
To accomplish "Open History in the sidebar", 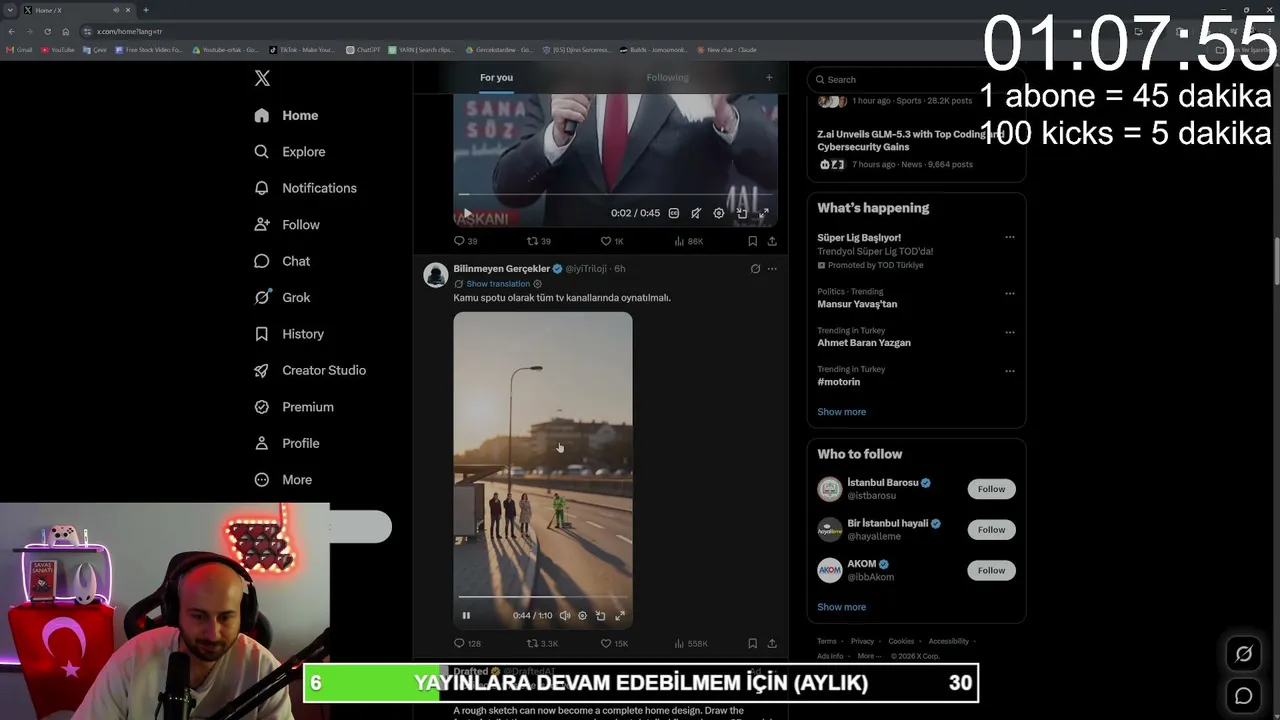I will [x=289, y=334].
